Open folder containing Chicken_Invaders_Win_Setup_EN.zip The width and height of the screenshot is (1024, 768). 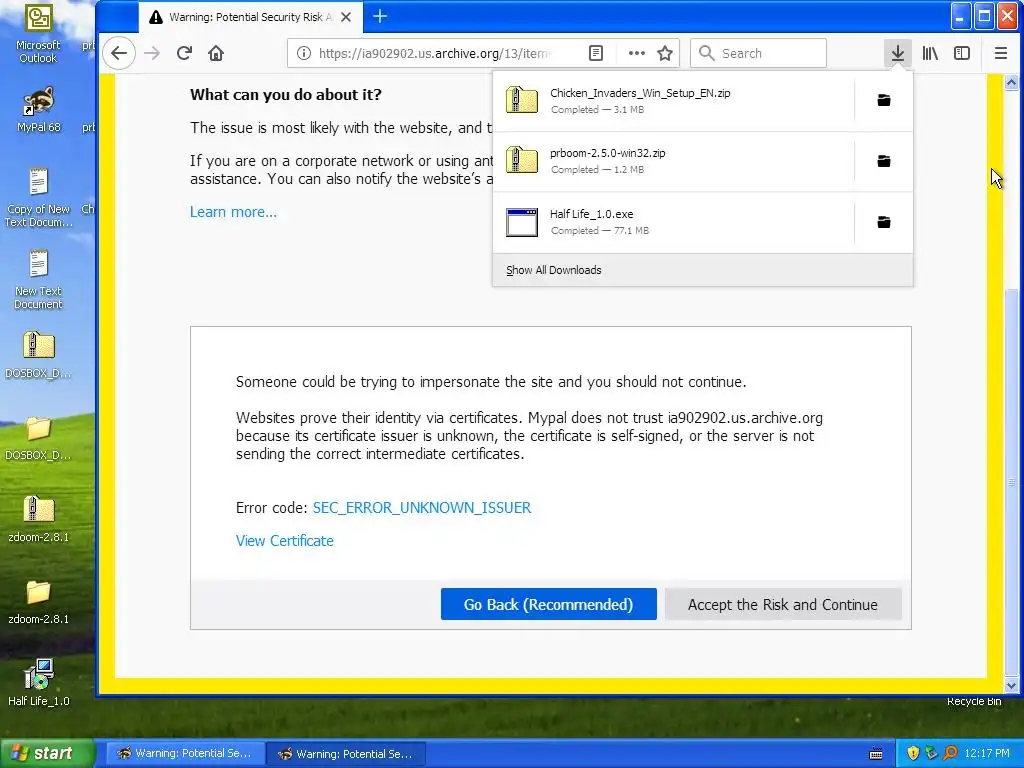point(884,101)
